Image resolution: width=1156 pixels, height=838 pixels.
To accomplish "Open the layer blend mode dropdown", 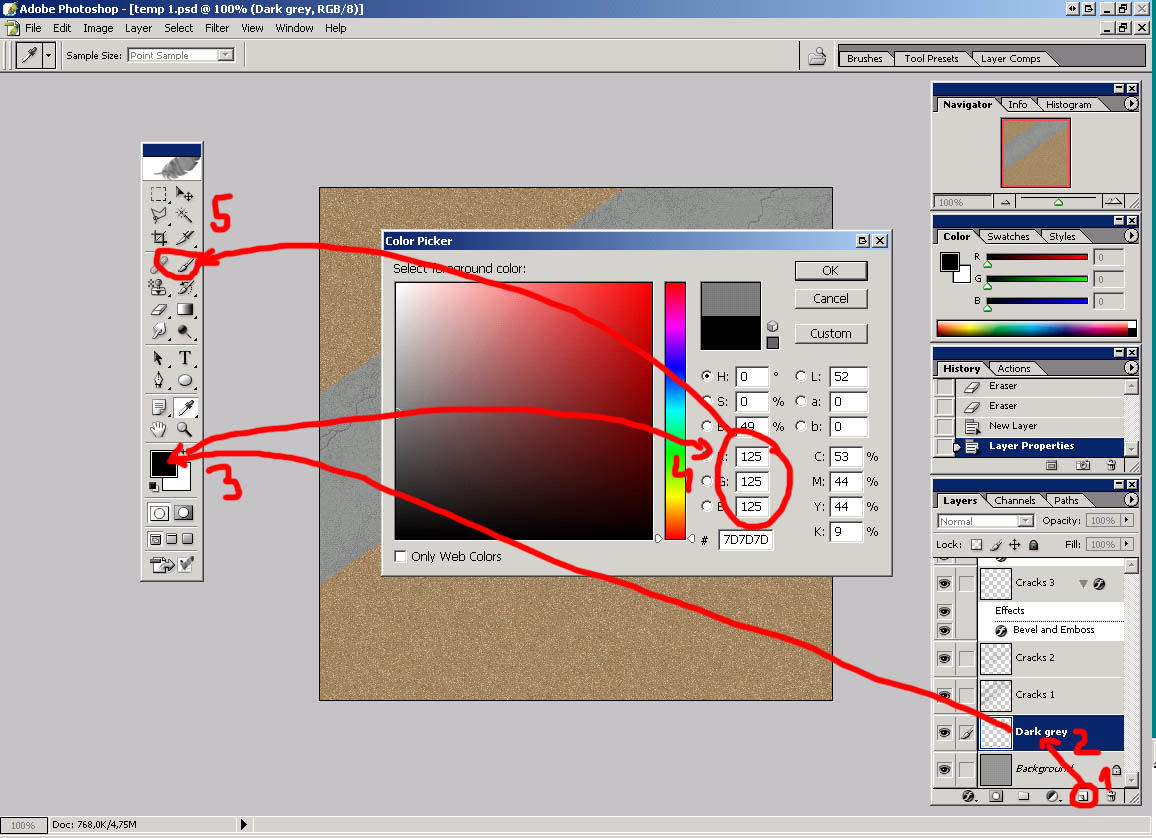I will (985, 521).
